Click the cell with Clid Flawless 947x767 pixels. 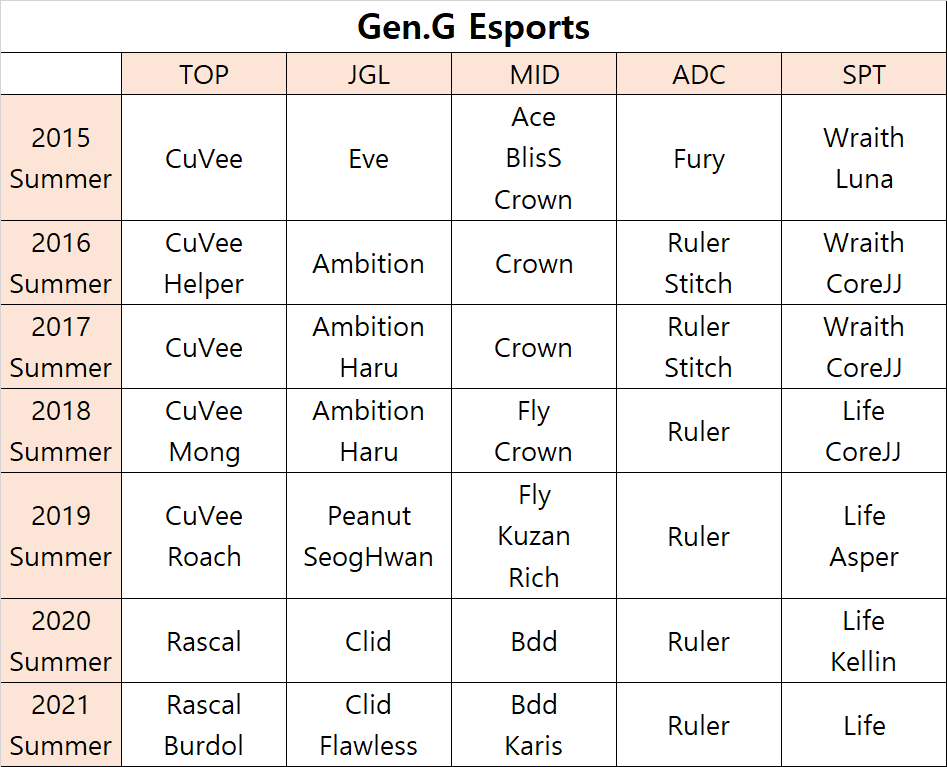coord(369,725)
